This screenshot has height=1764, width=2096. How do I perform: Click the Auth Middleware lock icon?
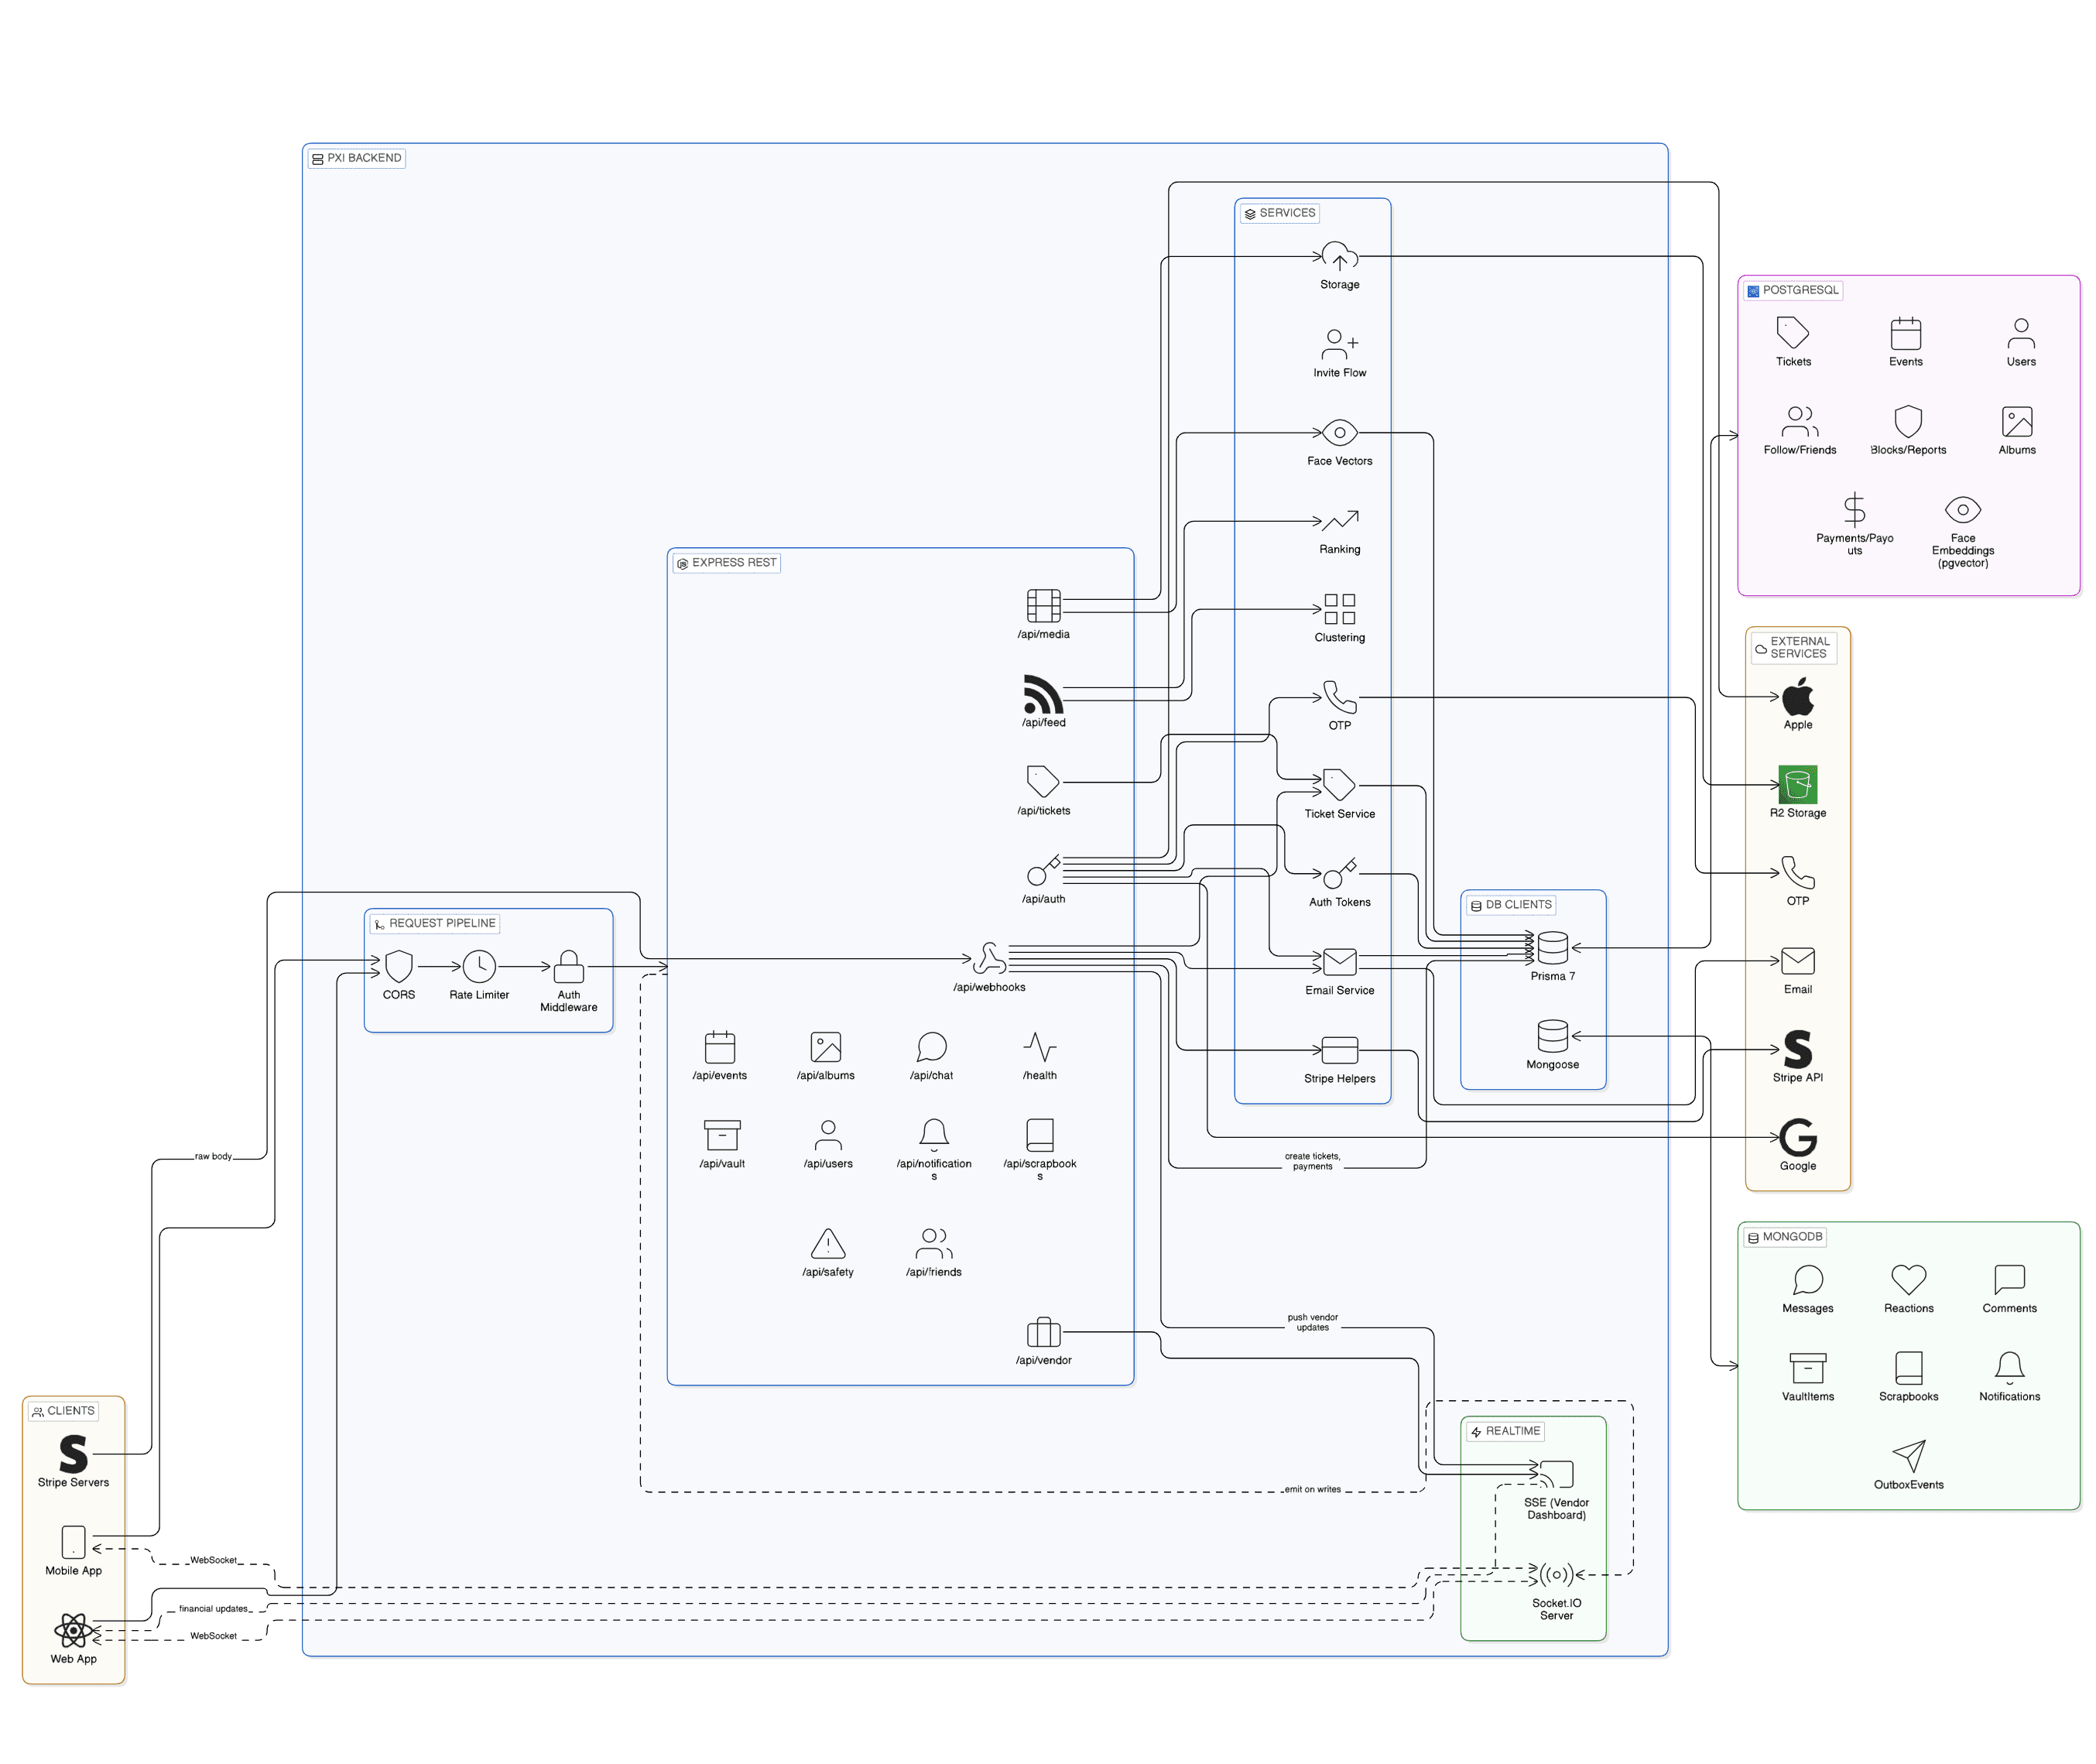pos(569,967)
